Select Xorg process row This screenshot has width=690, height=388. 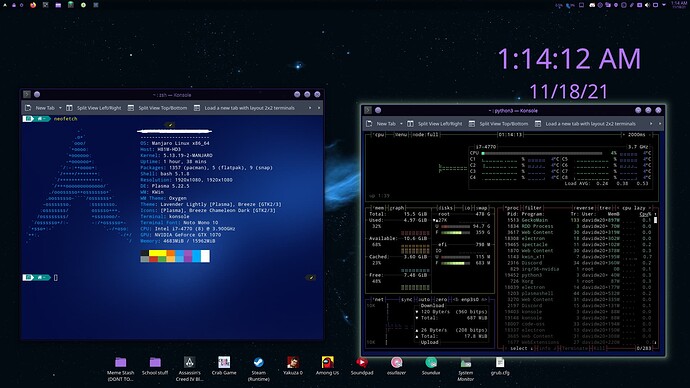click(579, 281)
